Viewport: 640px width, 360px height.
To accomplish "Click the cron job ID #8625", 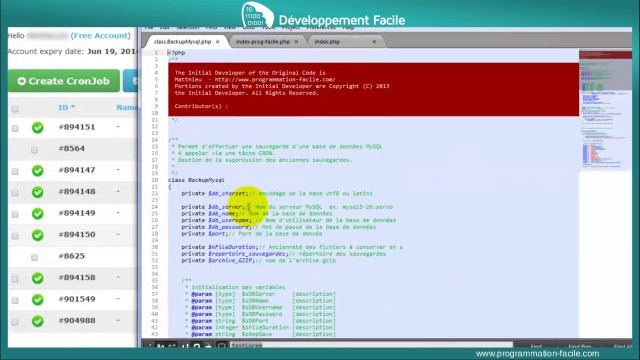I will 71,256.
